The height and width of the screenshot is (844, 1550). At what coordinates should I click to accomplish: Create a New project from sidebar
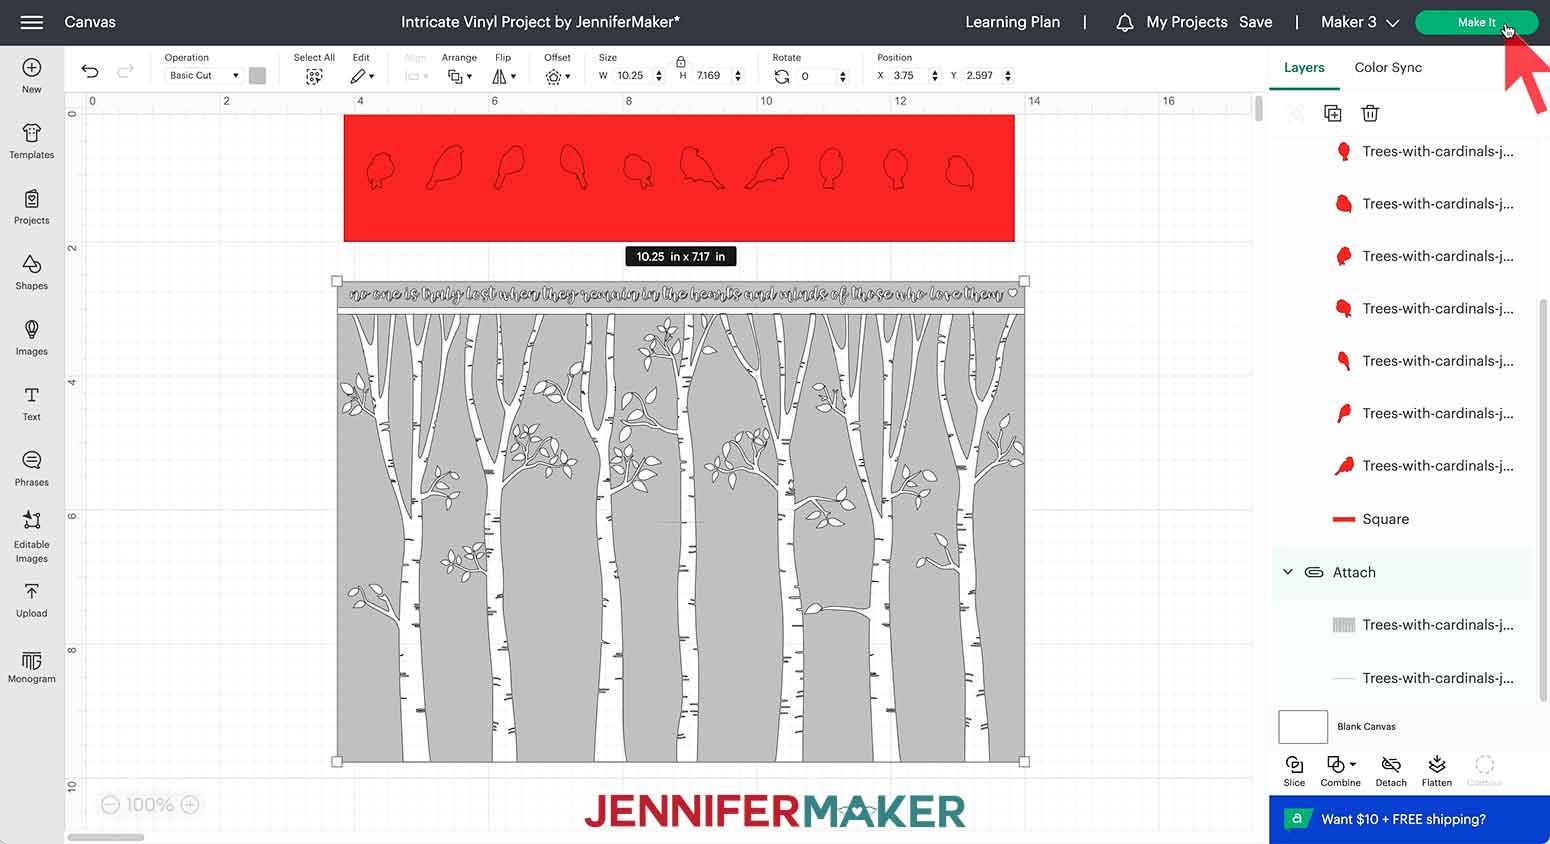click(x=32, y=75)
